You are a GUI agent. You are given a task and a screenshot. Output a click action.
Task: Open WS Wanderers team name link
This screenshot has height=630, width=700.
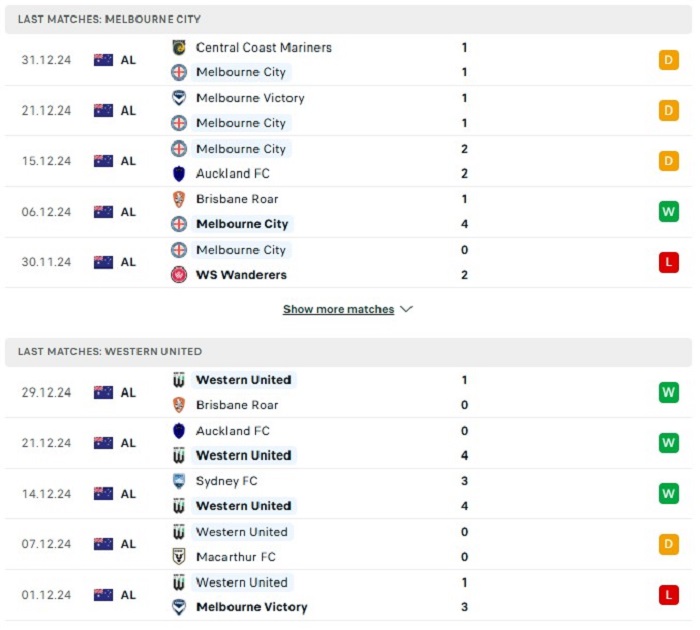(x=242, y=275)
